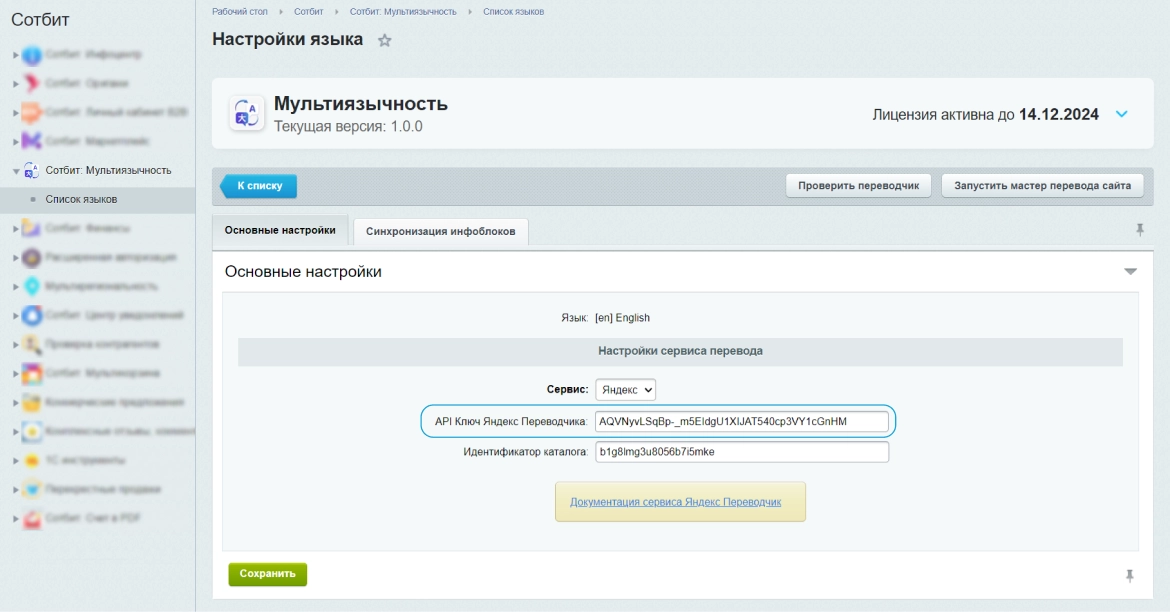Click the pin icon next to Сохранить
The image size is (1170, 612).
point(1130,575)
